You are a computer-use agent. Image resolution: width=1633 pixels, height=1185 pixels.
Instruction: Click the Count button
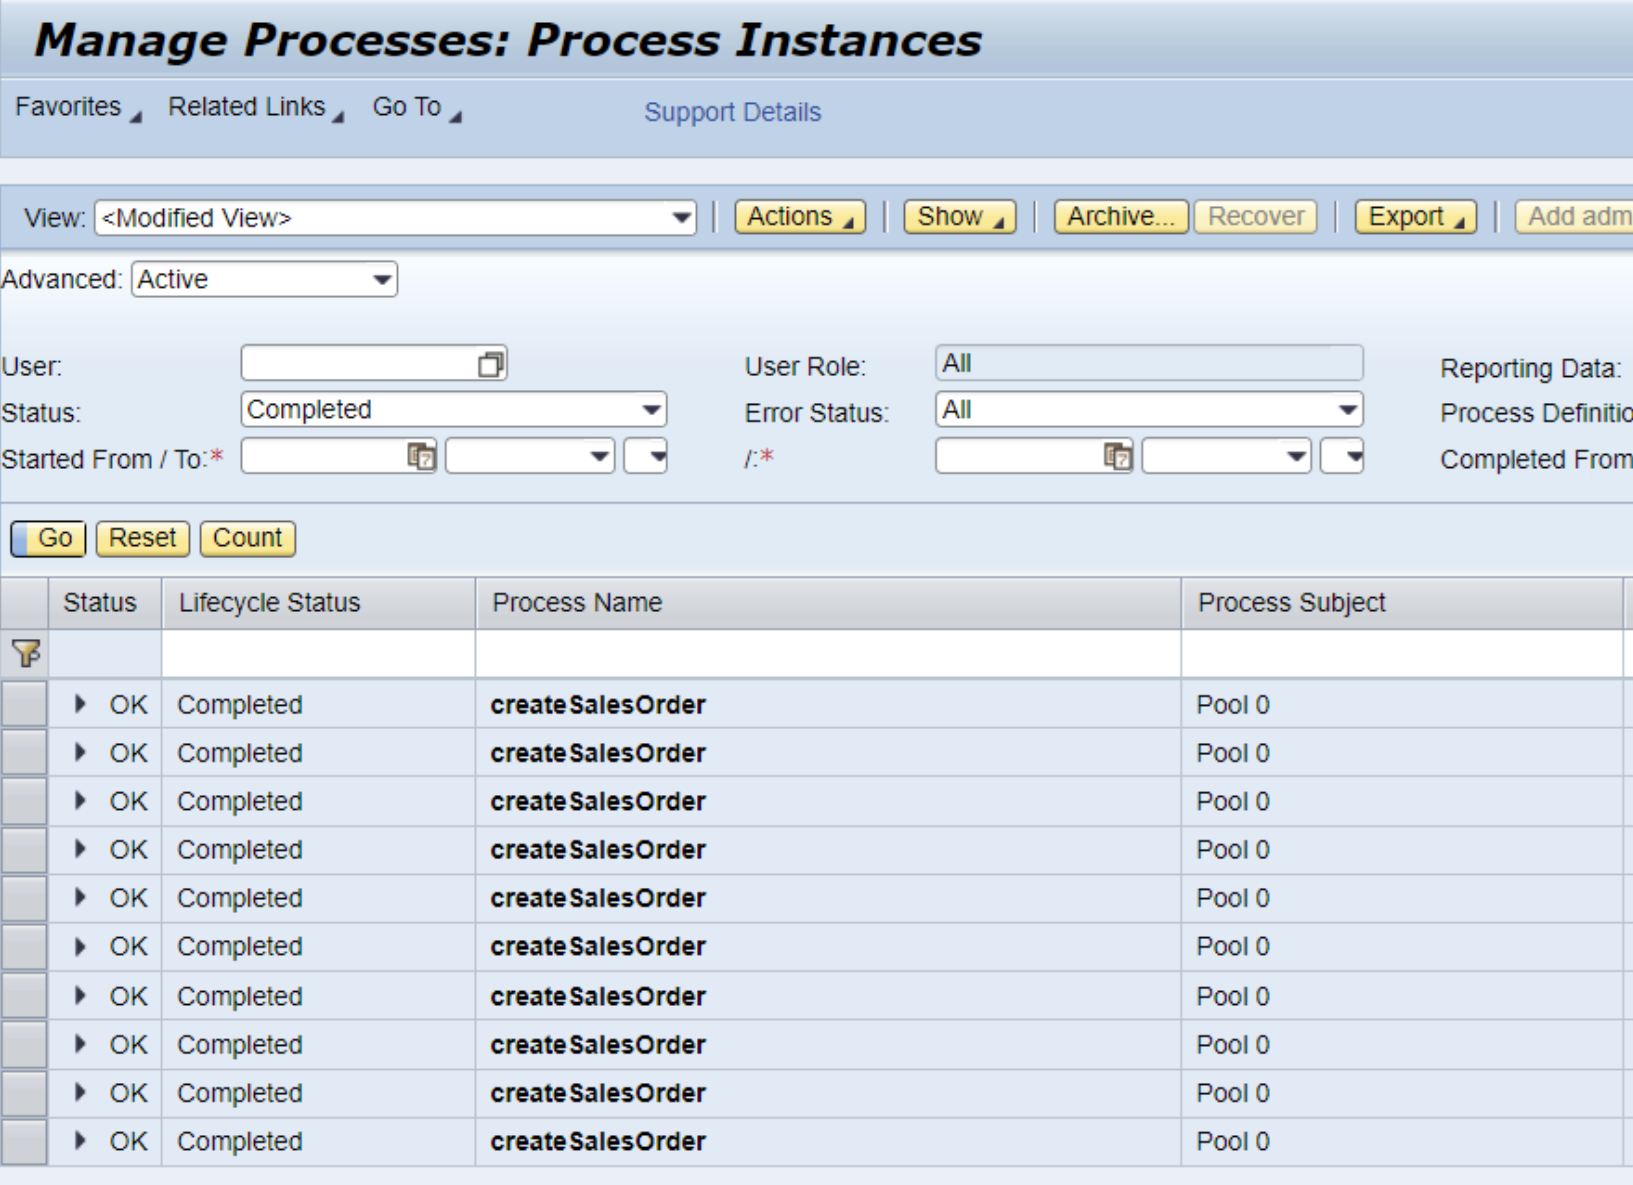click(x=247, y=538)
